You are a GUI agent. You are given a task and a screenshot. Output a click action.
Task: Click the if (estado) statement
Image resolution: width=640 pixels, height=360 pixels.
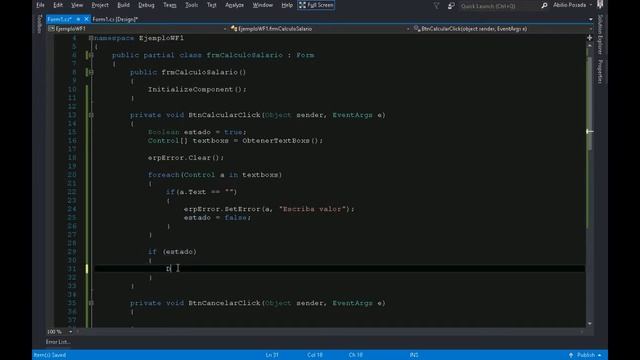(172, 252)
